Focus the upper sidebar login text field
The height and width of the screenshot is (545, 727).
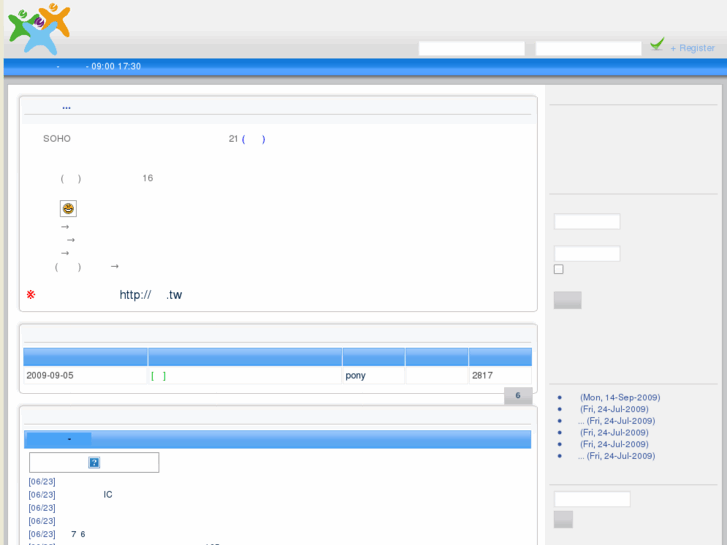(587, 221)
